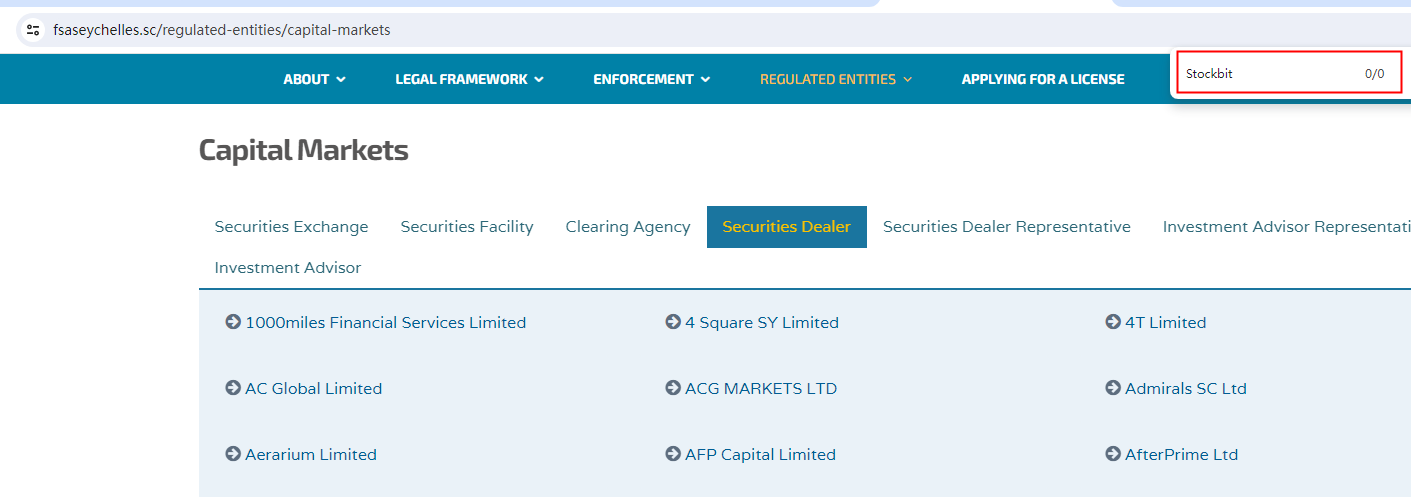Switch to the Securities Exchange tab

[291, 227]
